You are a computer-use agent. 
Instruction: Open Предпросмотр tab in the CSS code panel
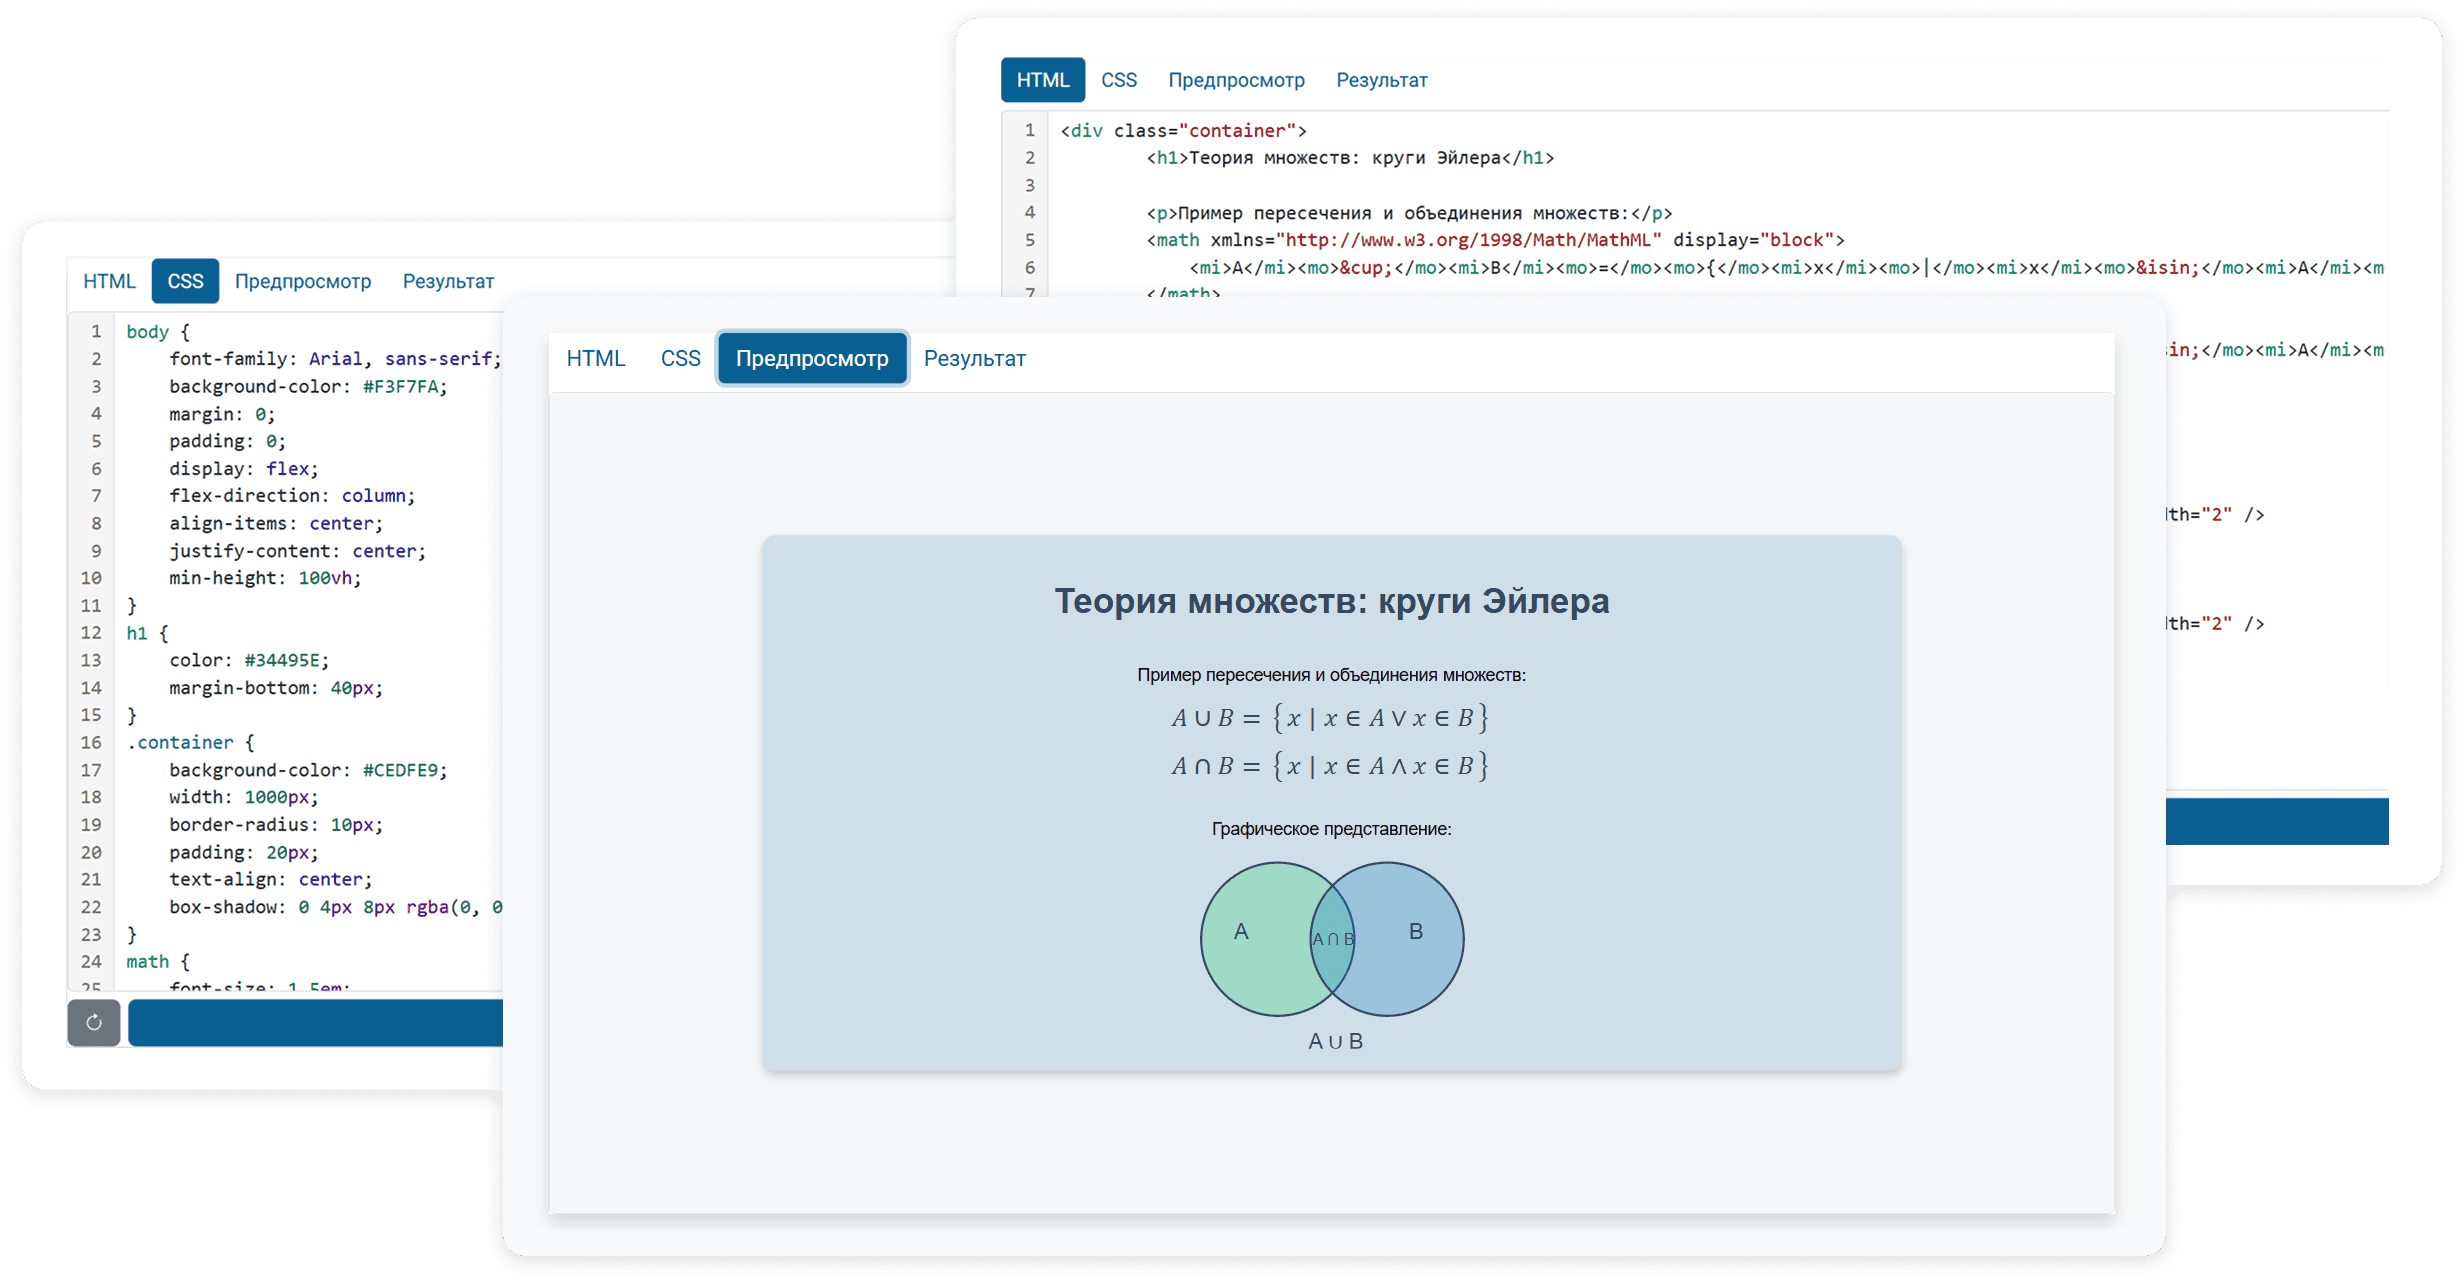click(x=302, y=281)
